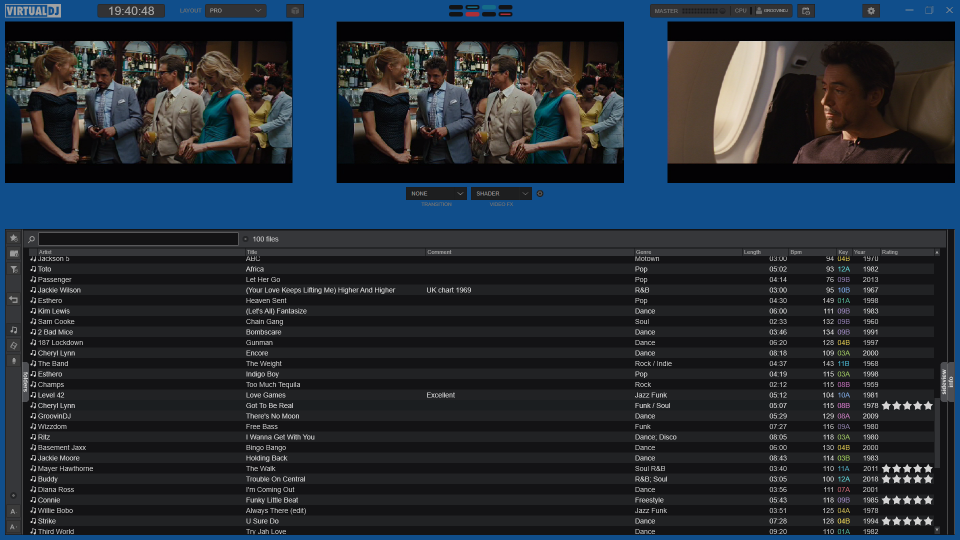
Task: Select GroovinDJ There's No Moon track
Action: click(x=481, y=416)
